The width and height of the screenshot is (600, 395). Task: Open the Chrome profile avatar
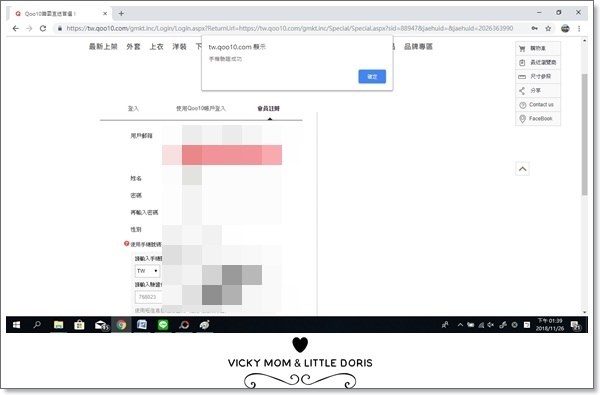point(565,28)
